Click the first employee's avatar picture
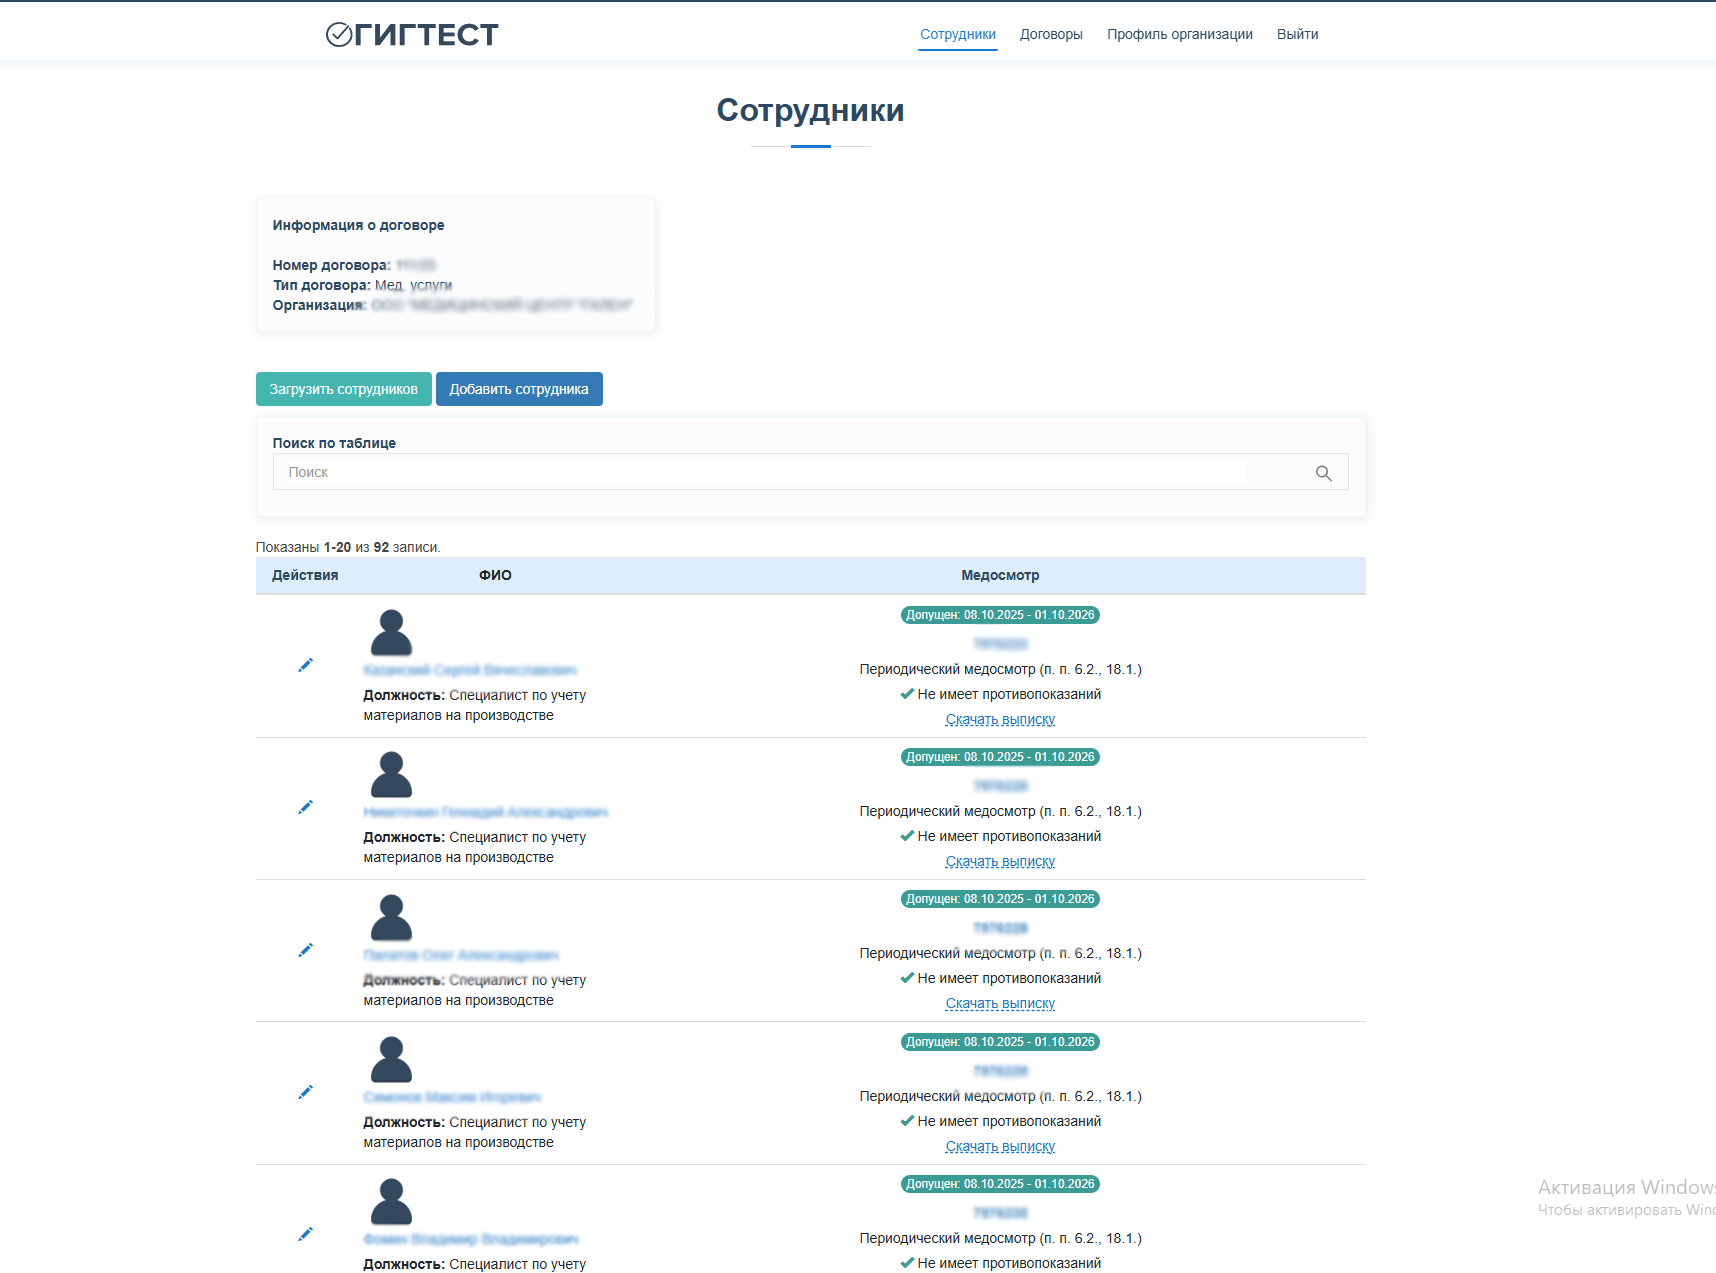This screenshot has width=1716, height=1273. 391,632
